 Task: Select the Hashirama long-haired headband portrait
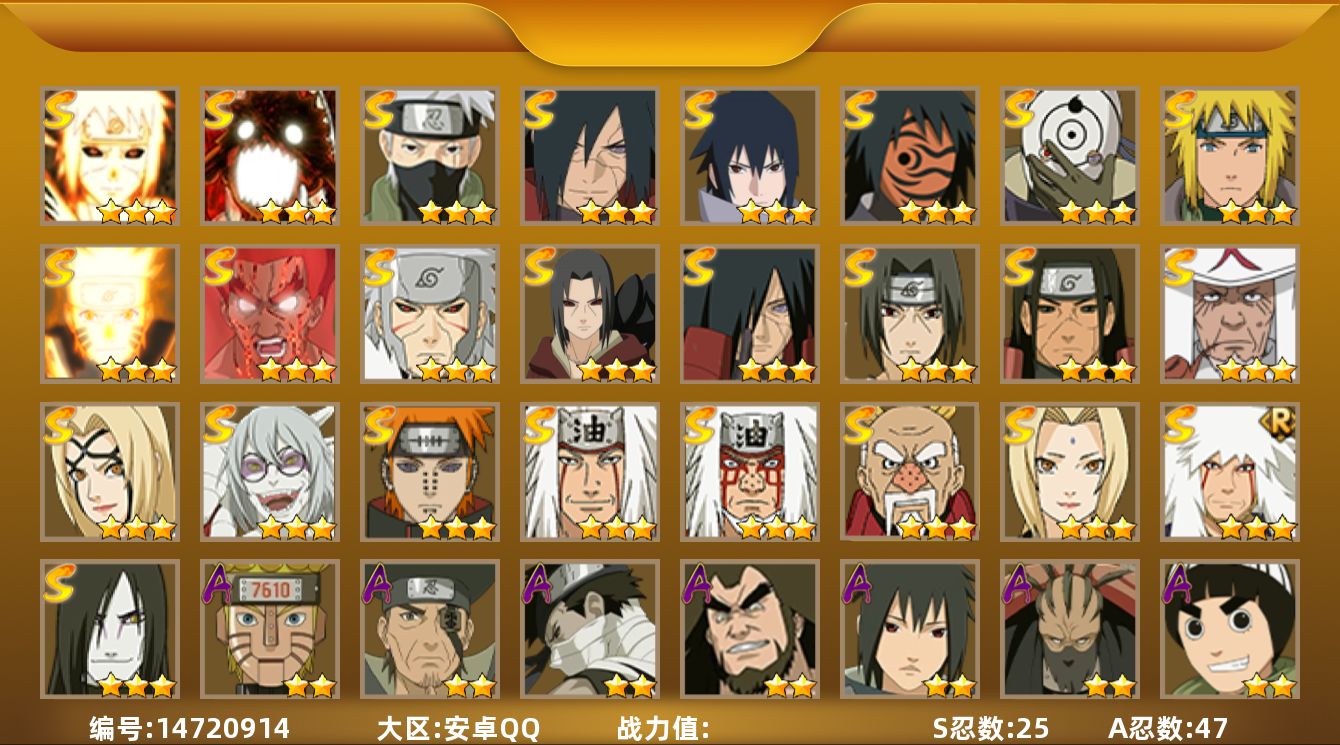[x=1069, y=313]
